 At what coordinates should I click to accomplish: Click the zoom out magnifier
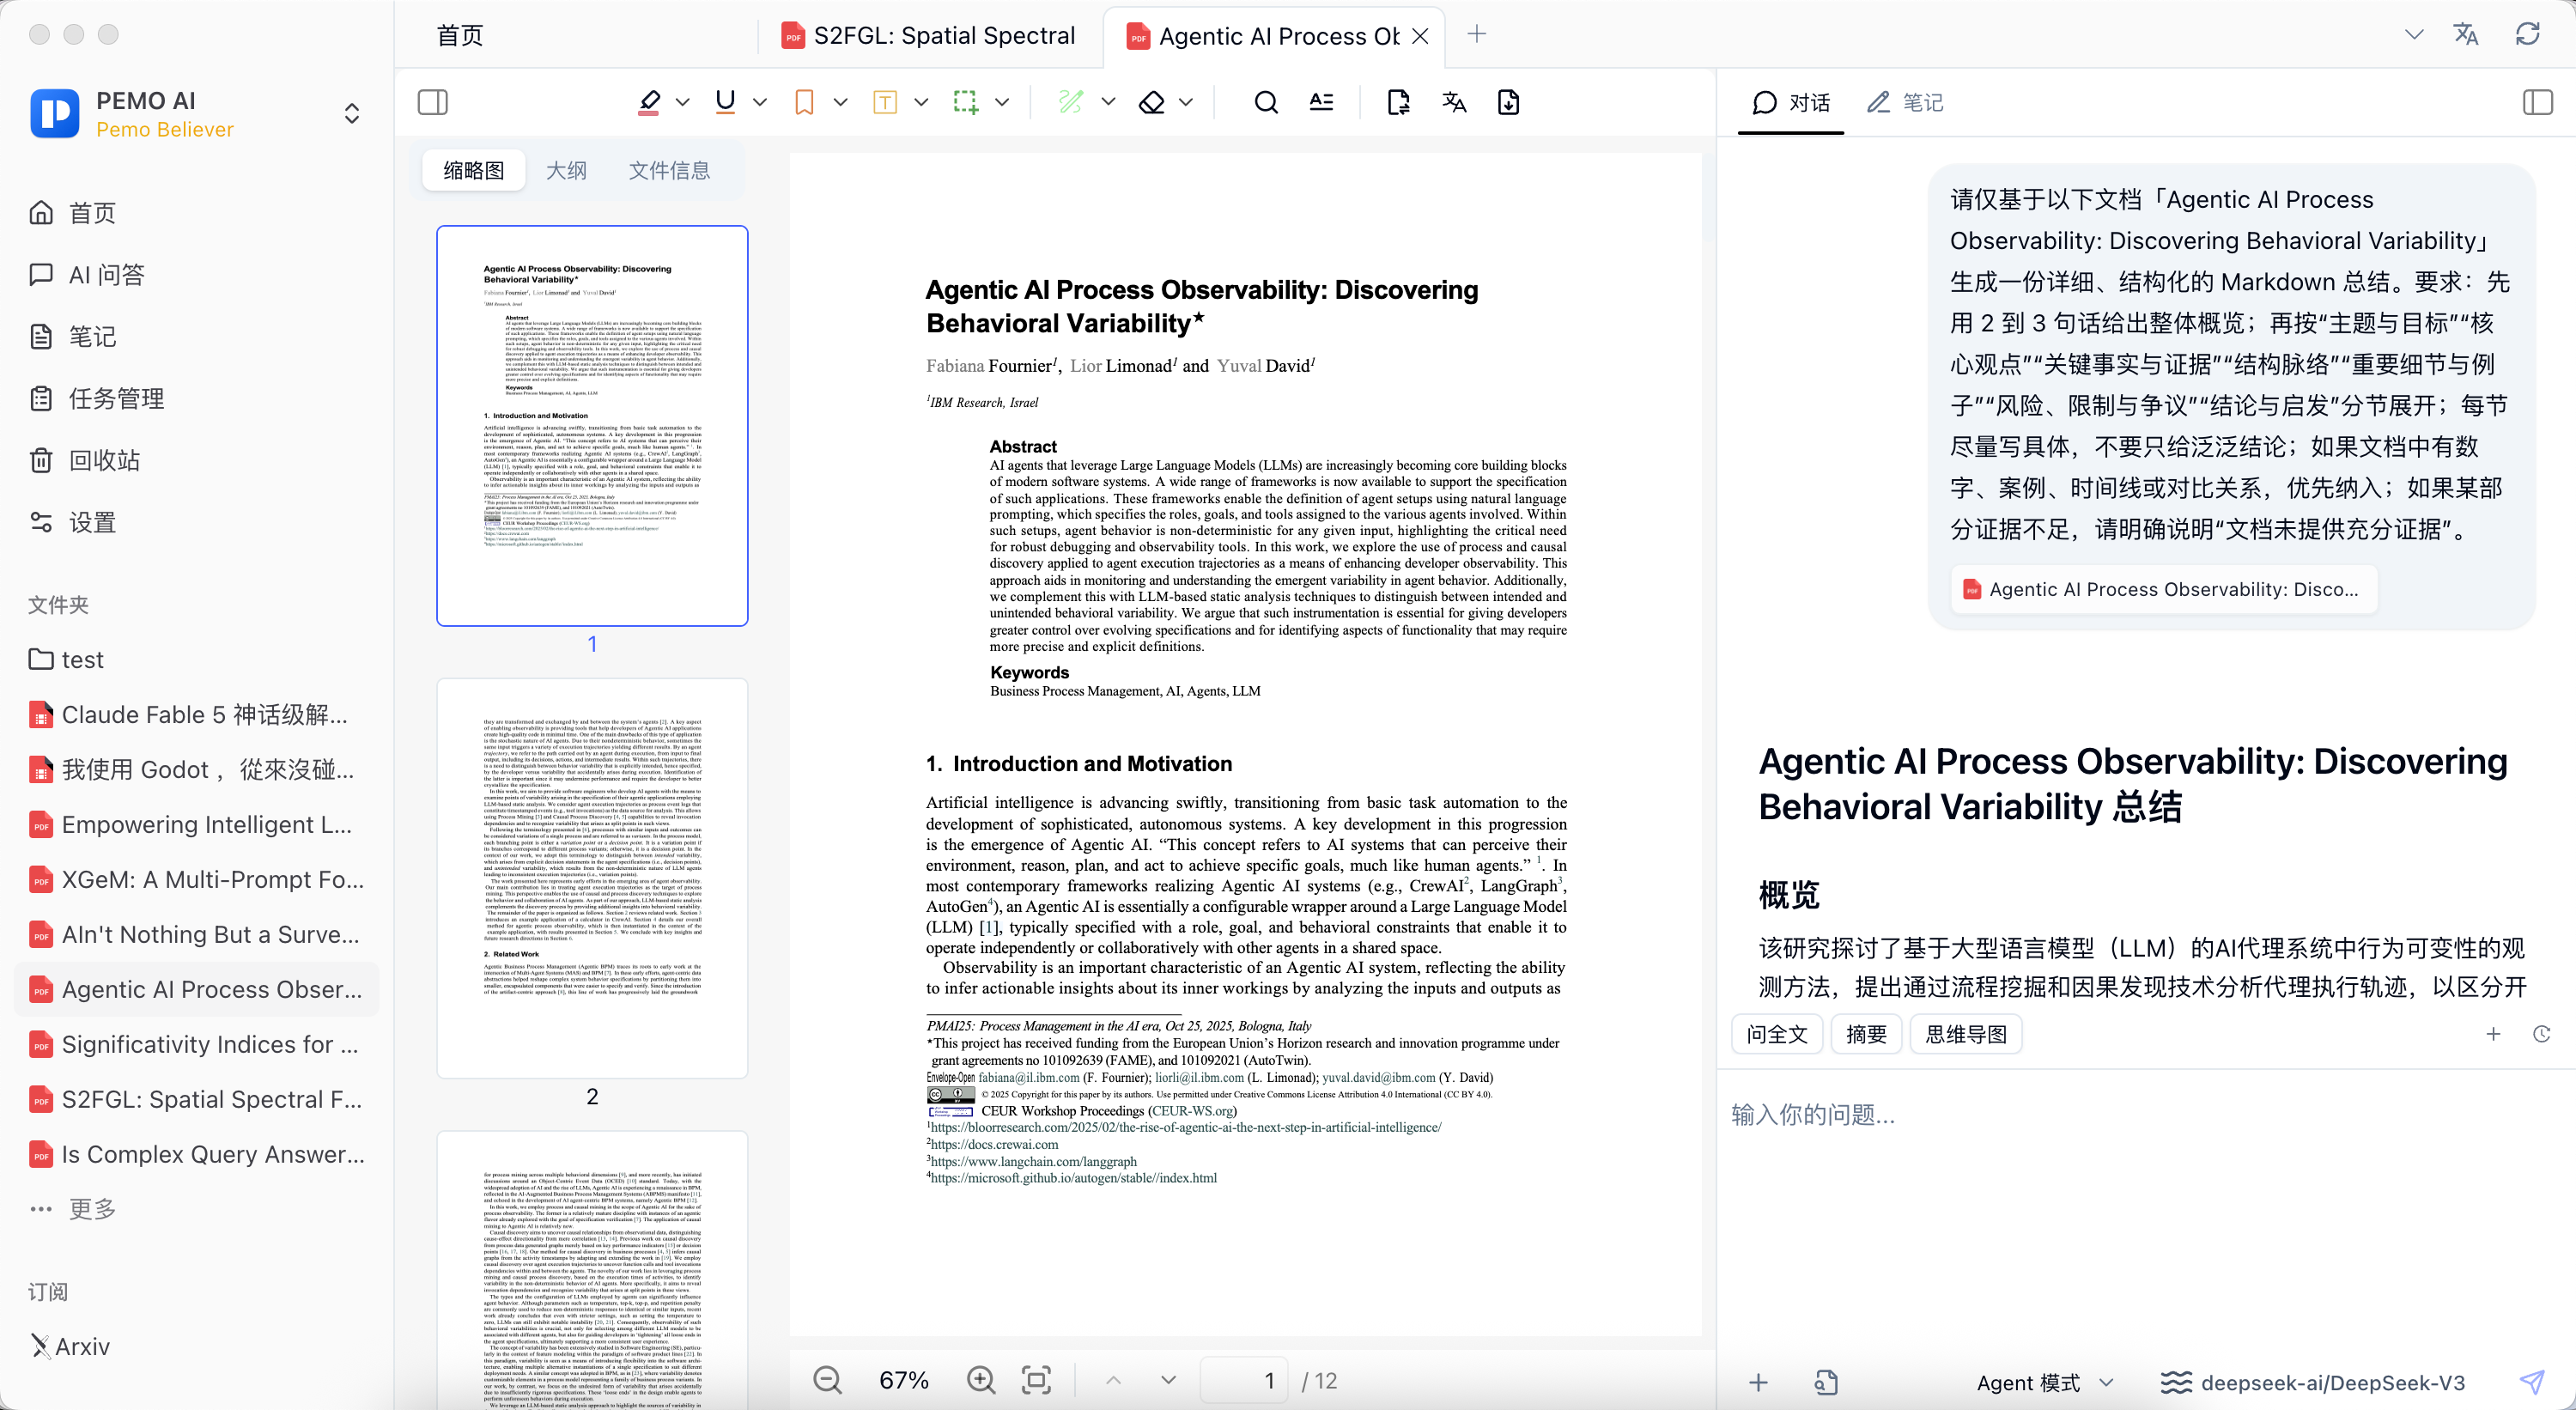(x=827, y=1381)
